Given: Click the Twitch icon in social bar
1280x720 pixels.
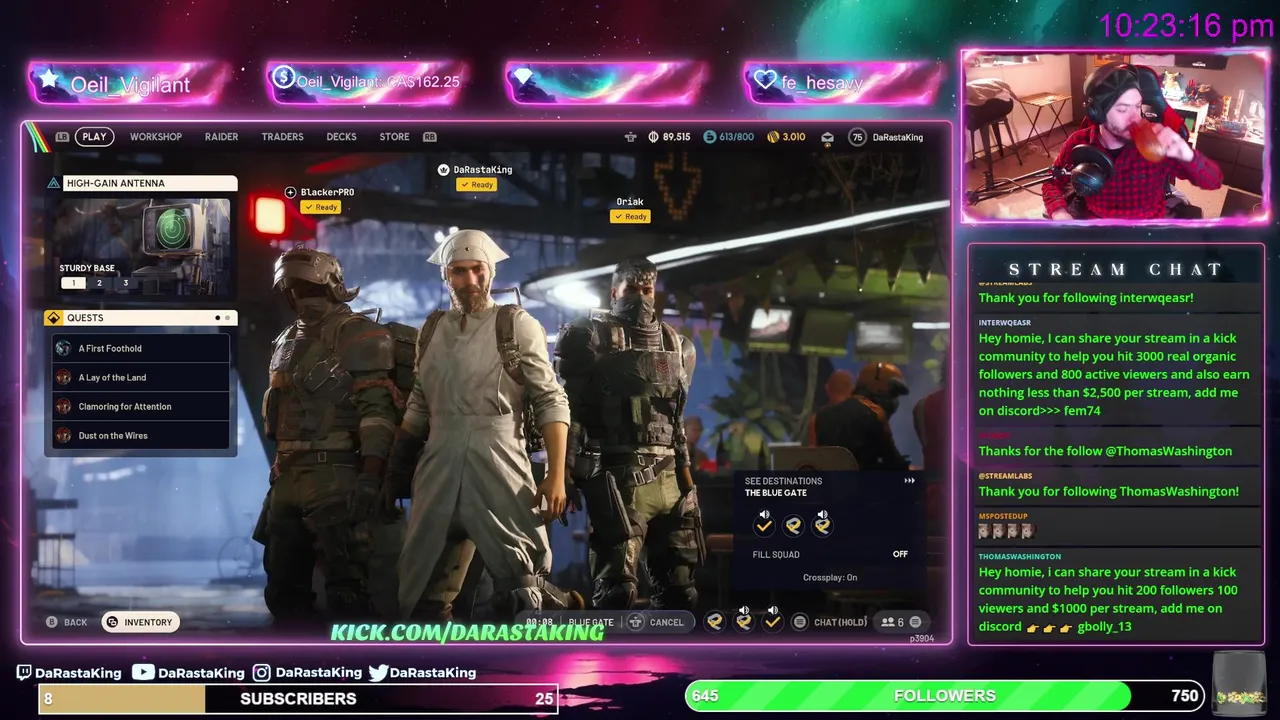Looking at the screenshot, I should click(25, 672).
